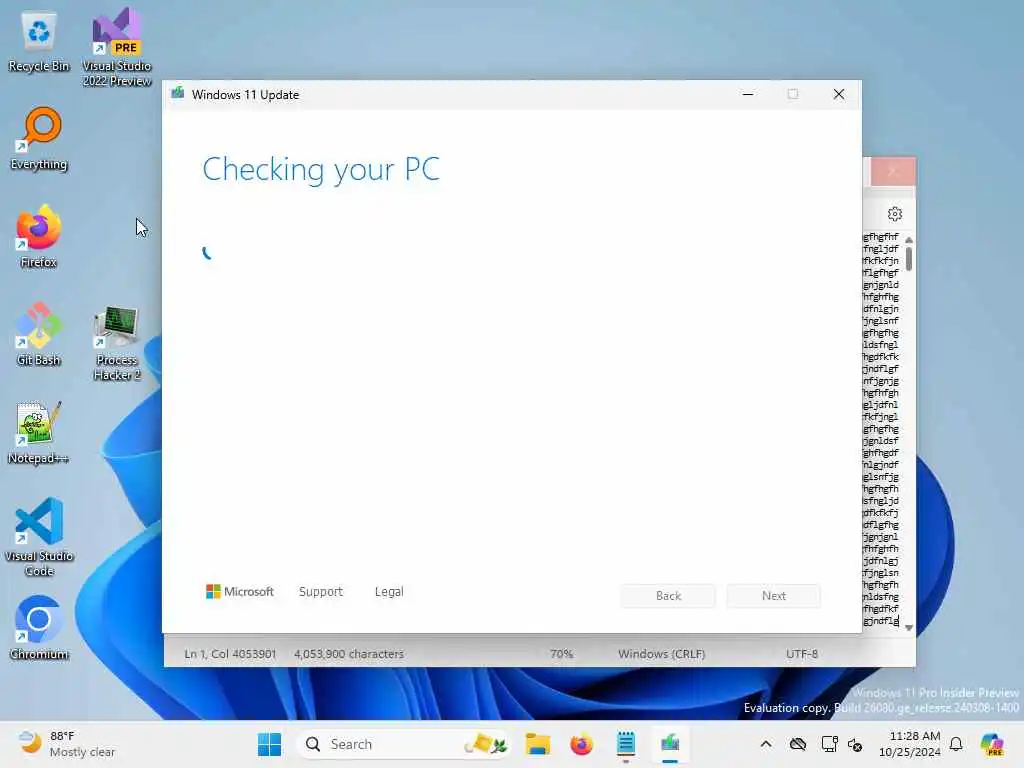The height and width of the screenshot is (768, 1024).
Task: Click the display connection tray icon
Action: coord(829,744)
